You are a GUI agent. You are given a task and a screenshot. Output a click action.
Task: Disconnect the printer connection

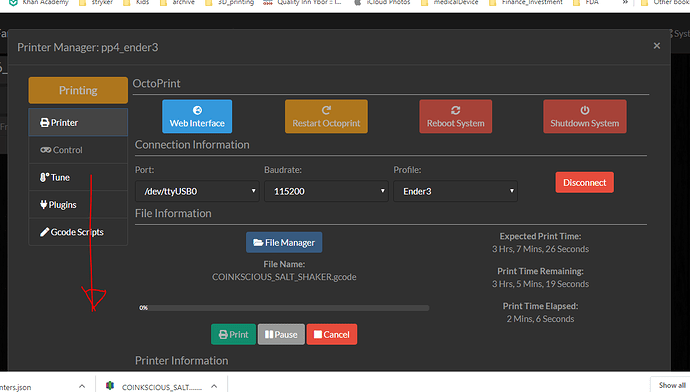coord(584,182)
